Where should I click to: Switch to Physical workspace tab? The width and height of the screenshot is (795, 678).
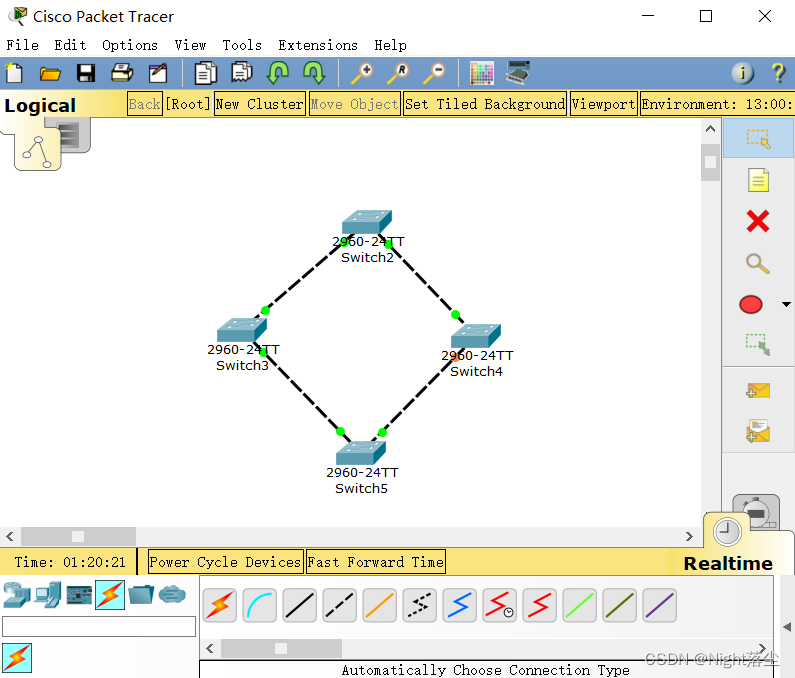[75, 134]
